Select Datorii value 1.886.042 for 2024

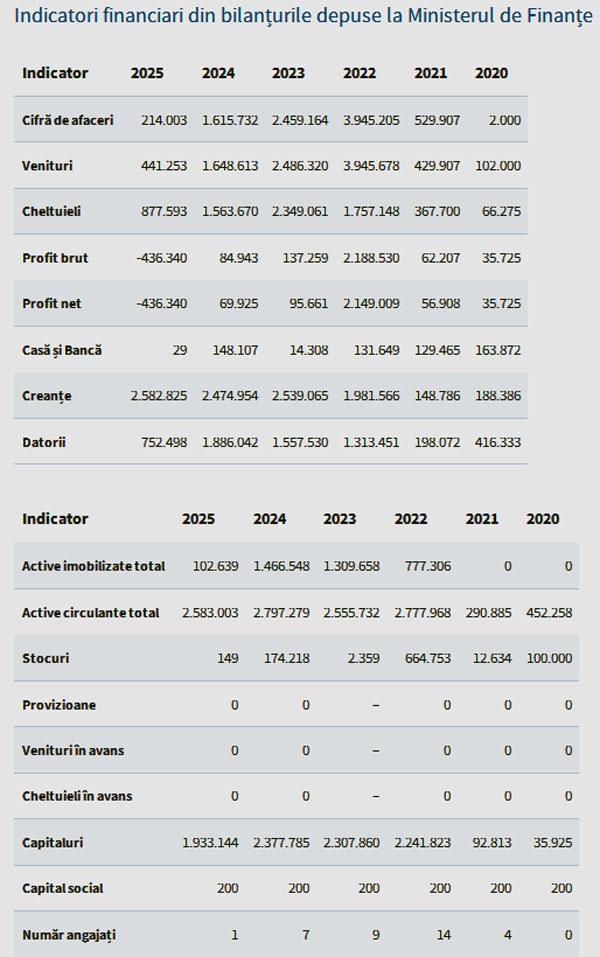(230, 442)
